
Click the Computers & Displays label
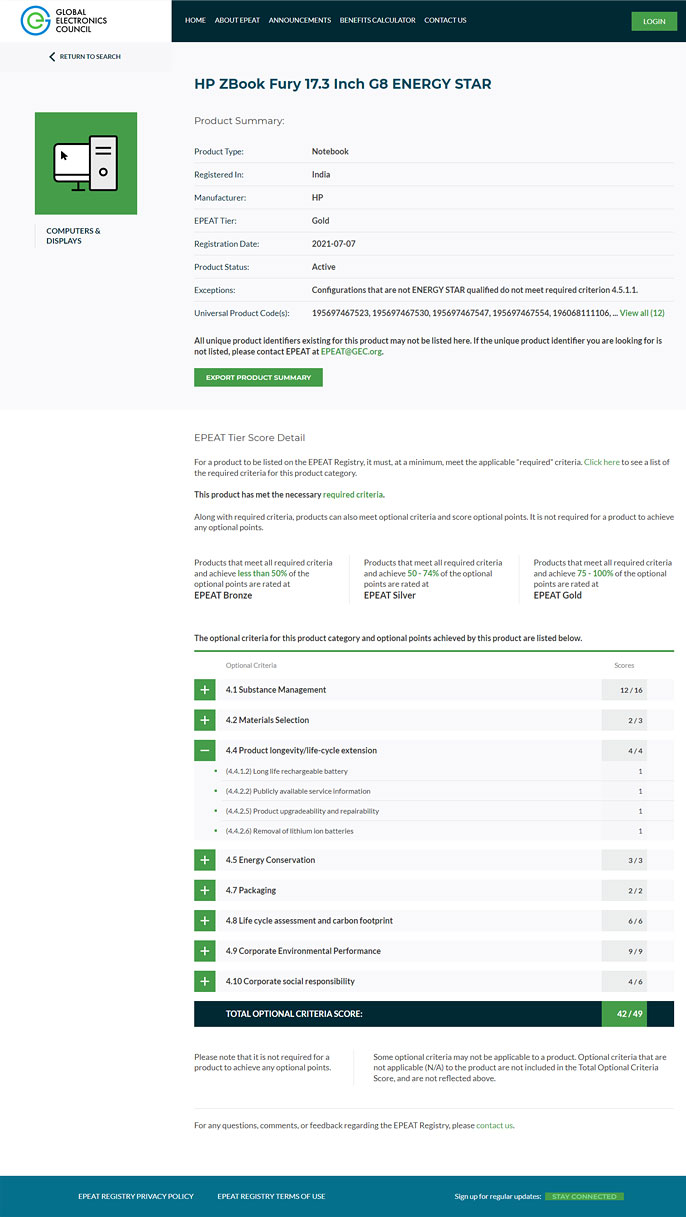tap(73, 236)
